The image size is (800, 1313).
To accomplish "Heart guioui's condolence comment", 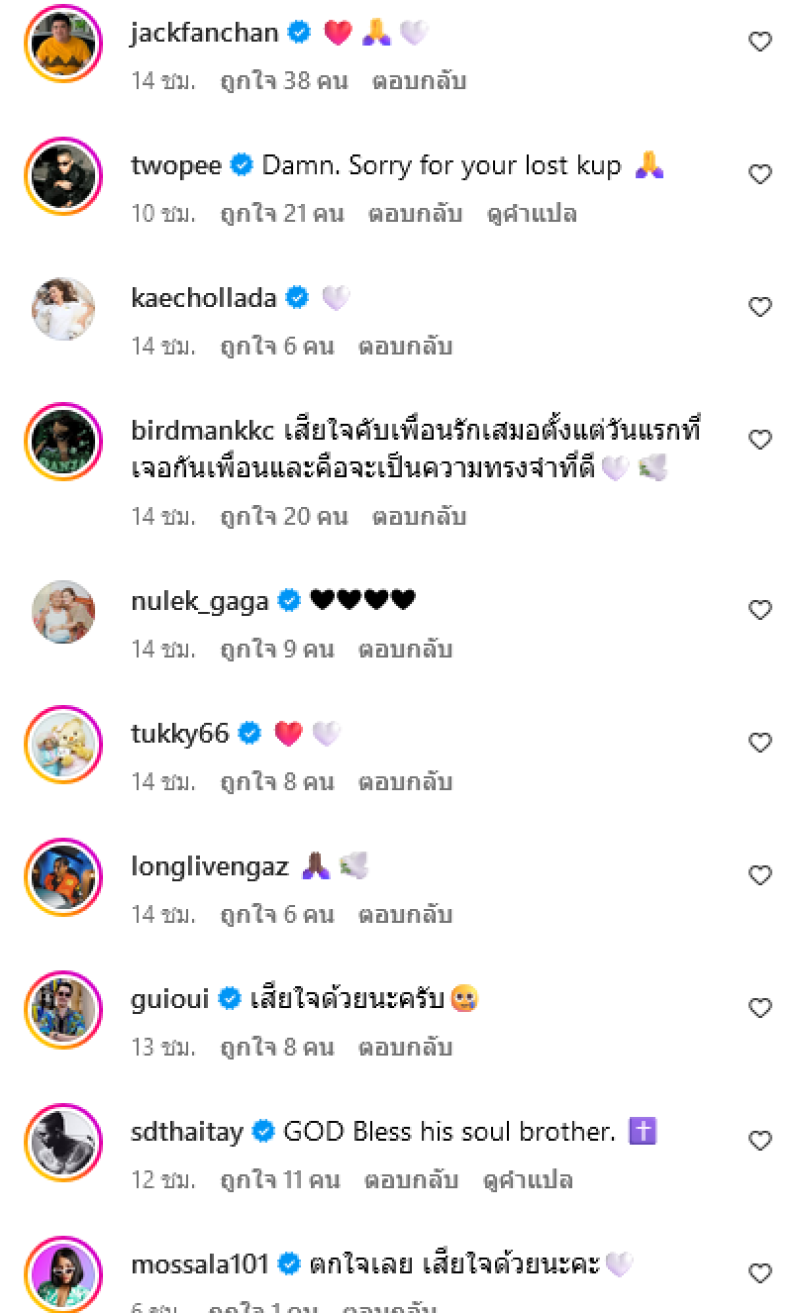I will point(760,1008).
